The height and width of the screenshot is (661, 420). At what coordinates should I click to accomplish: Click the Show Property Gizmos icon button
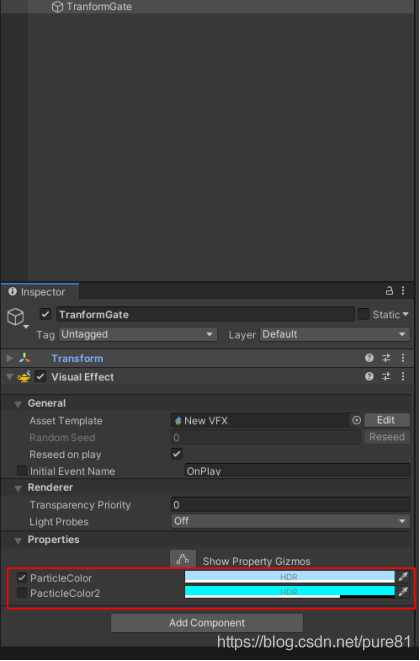(183, 559)
